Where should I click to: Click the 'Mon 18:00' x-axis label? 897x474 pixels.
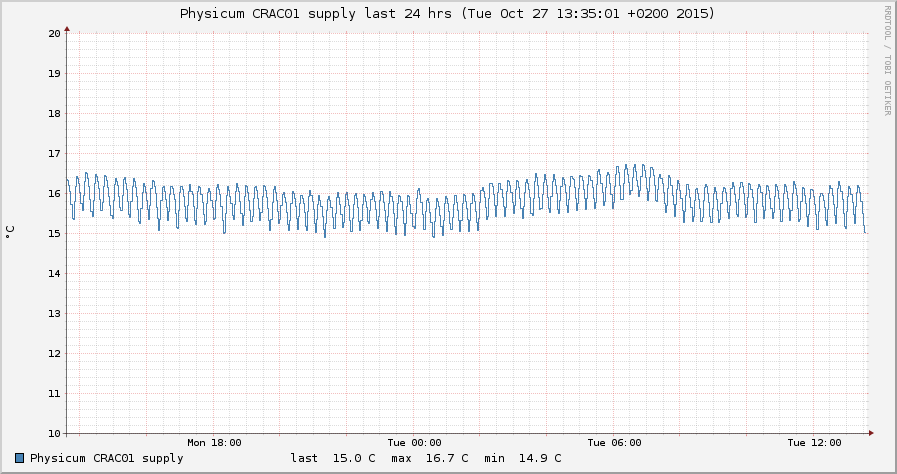point(214,443)
